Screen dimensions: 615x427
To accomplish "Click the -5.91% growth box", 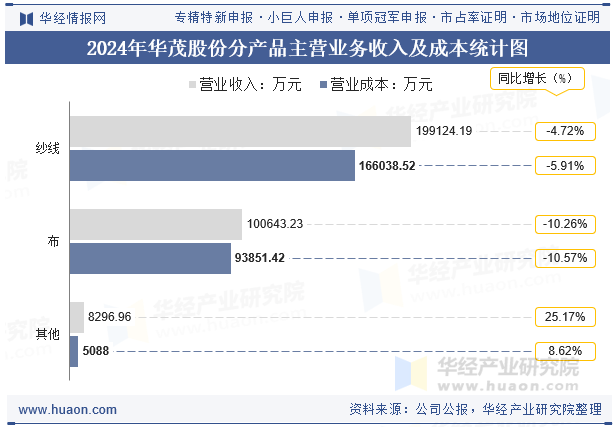I will [565, 165].
